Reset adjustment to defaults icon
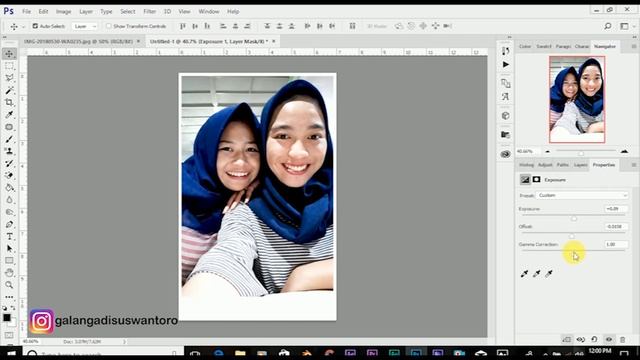Image resolution: width=640 pixels, height=360 pixels. click(594, 339)
